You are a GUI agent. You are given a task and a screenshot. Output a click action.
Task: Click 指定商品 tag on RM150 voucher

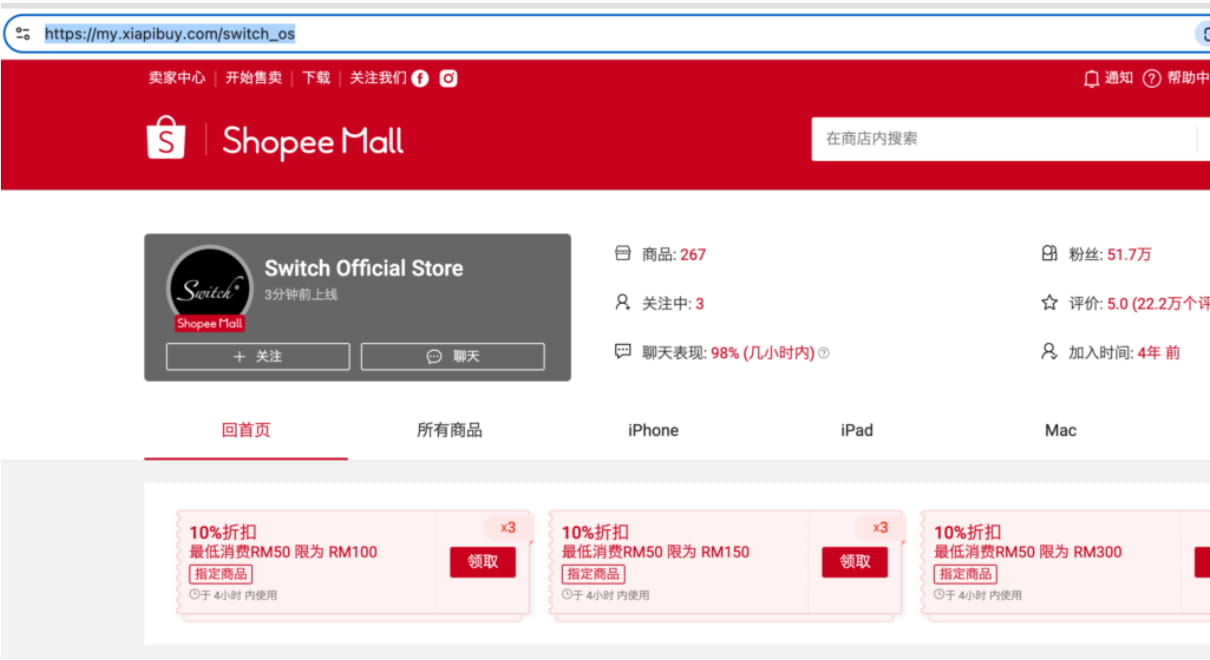[x=593, y=574]
